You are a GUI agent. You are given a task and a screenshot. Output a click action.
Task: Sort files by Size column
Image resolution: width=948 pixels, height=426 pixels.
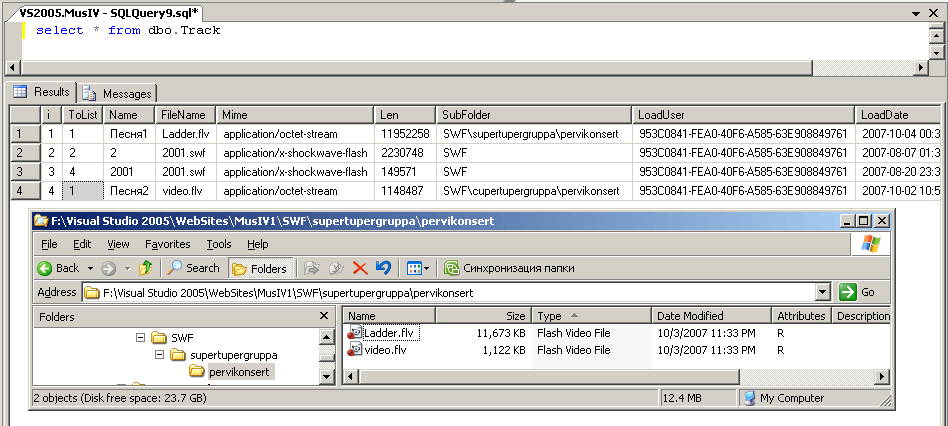pyautogui.click(x=484, y=315)
